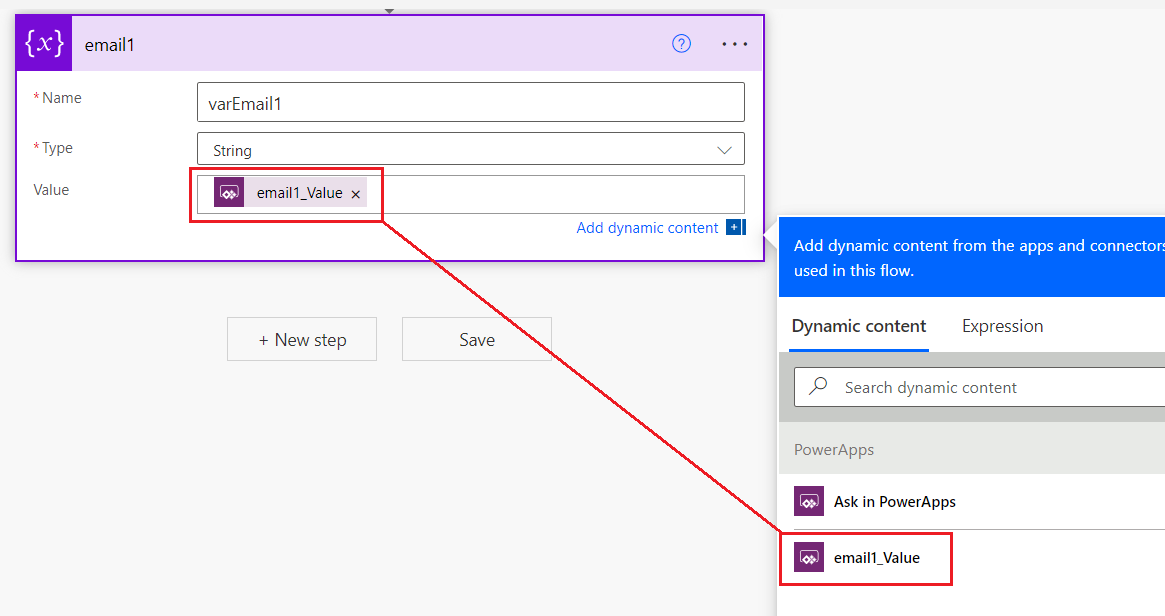1165x616 pixels.
Task: Open the email1 more options ellipsis menu
Action: [734, 44]
